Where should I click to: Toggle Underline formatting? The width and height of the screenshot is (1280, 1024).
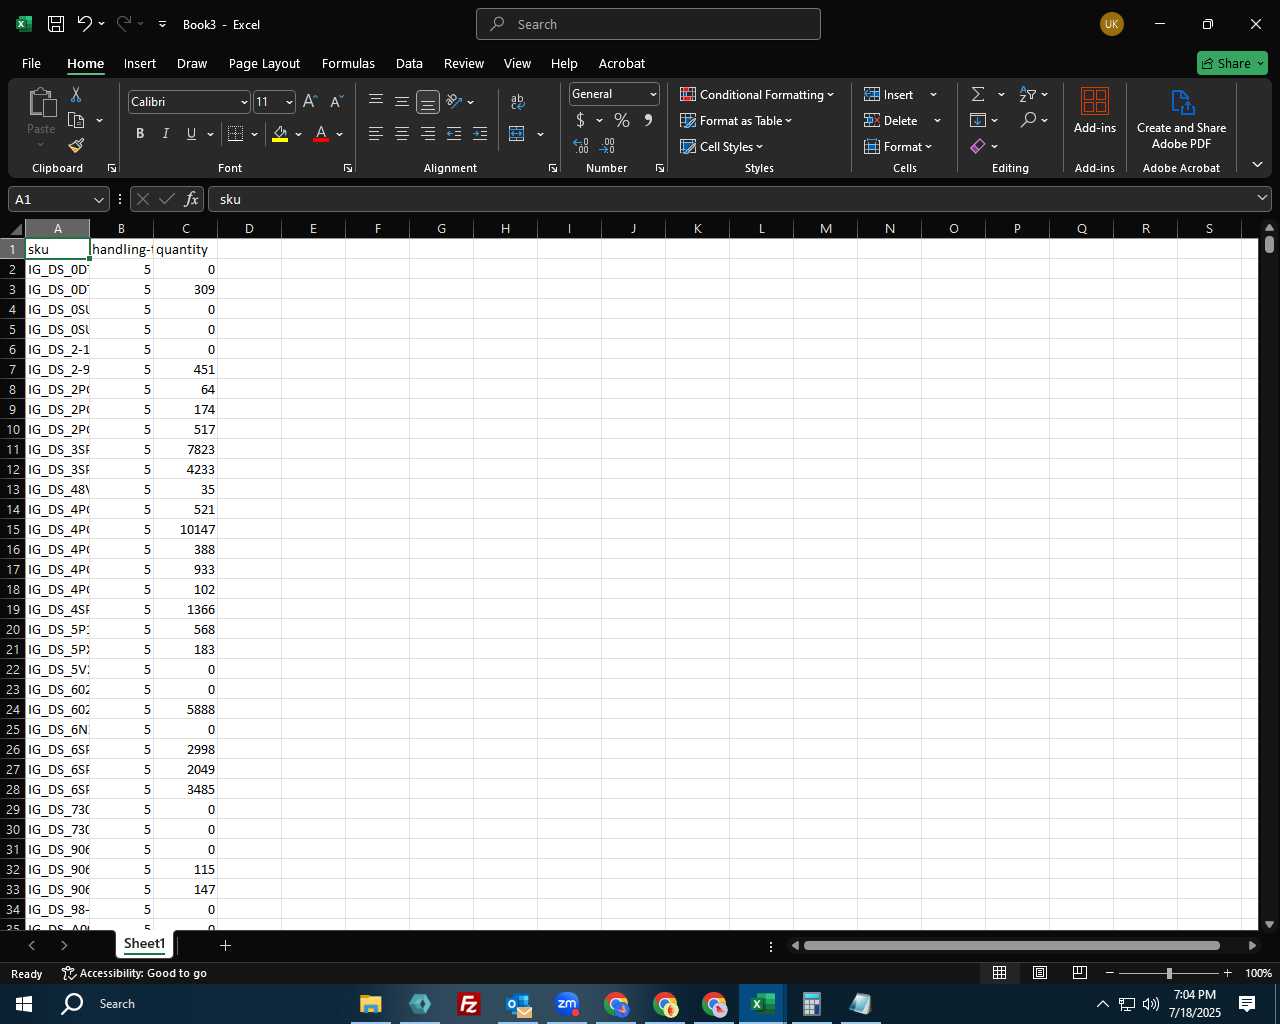[x=191, y=134]
